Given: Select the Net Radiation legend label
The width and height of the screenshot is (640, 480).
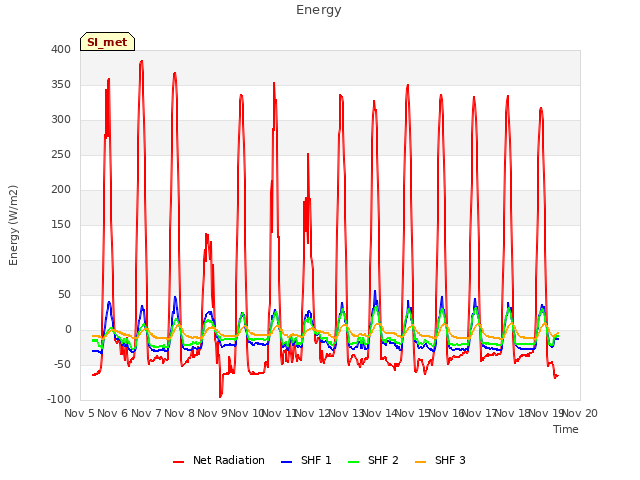Looking at the screenshot, I should 229,460.
